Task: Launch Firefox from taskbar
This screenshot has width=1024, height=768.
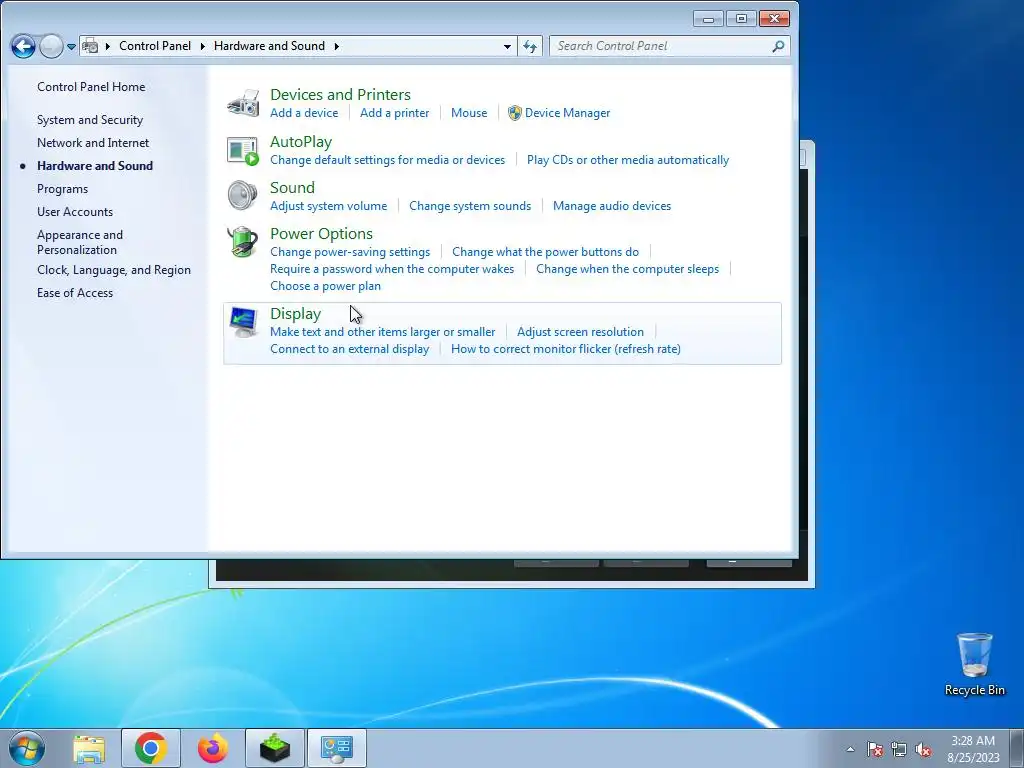Action: coord(213,748)
